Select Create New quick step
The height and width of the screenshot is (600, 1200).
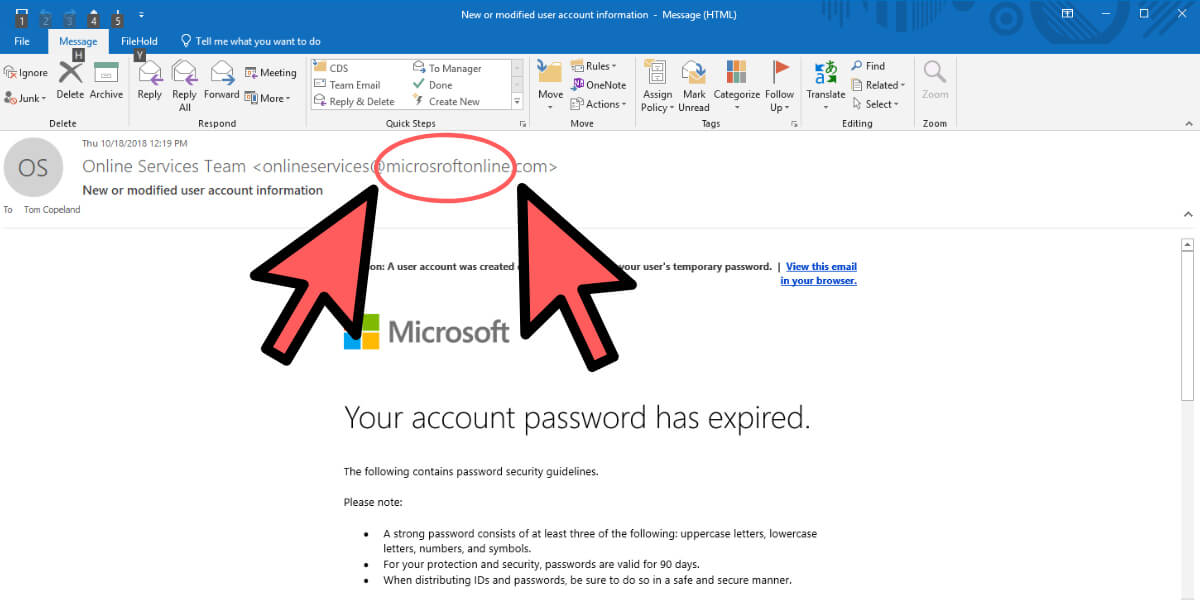coord(446,101)
